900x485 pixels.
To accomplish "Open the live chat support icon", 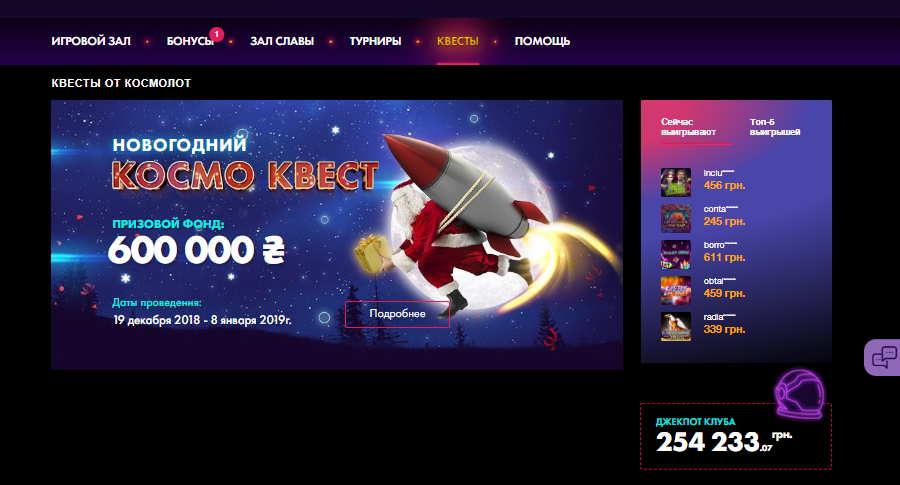I will [883, 358].
